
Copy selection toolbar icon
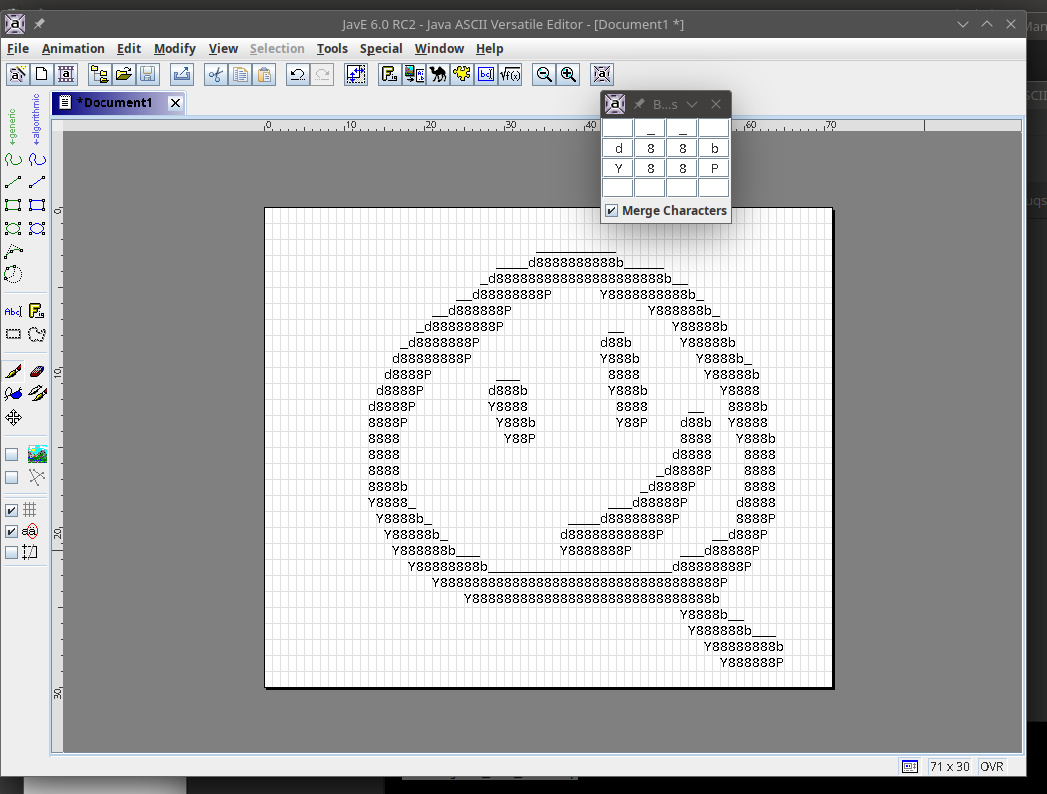coord(240,74)
